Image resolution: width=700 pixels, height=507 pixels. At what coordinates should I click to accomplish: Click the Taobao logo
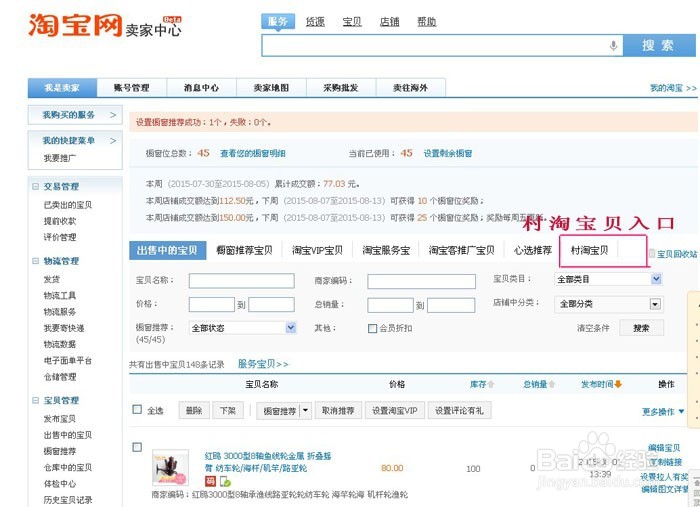[75, 25]
